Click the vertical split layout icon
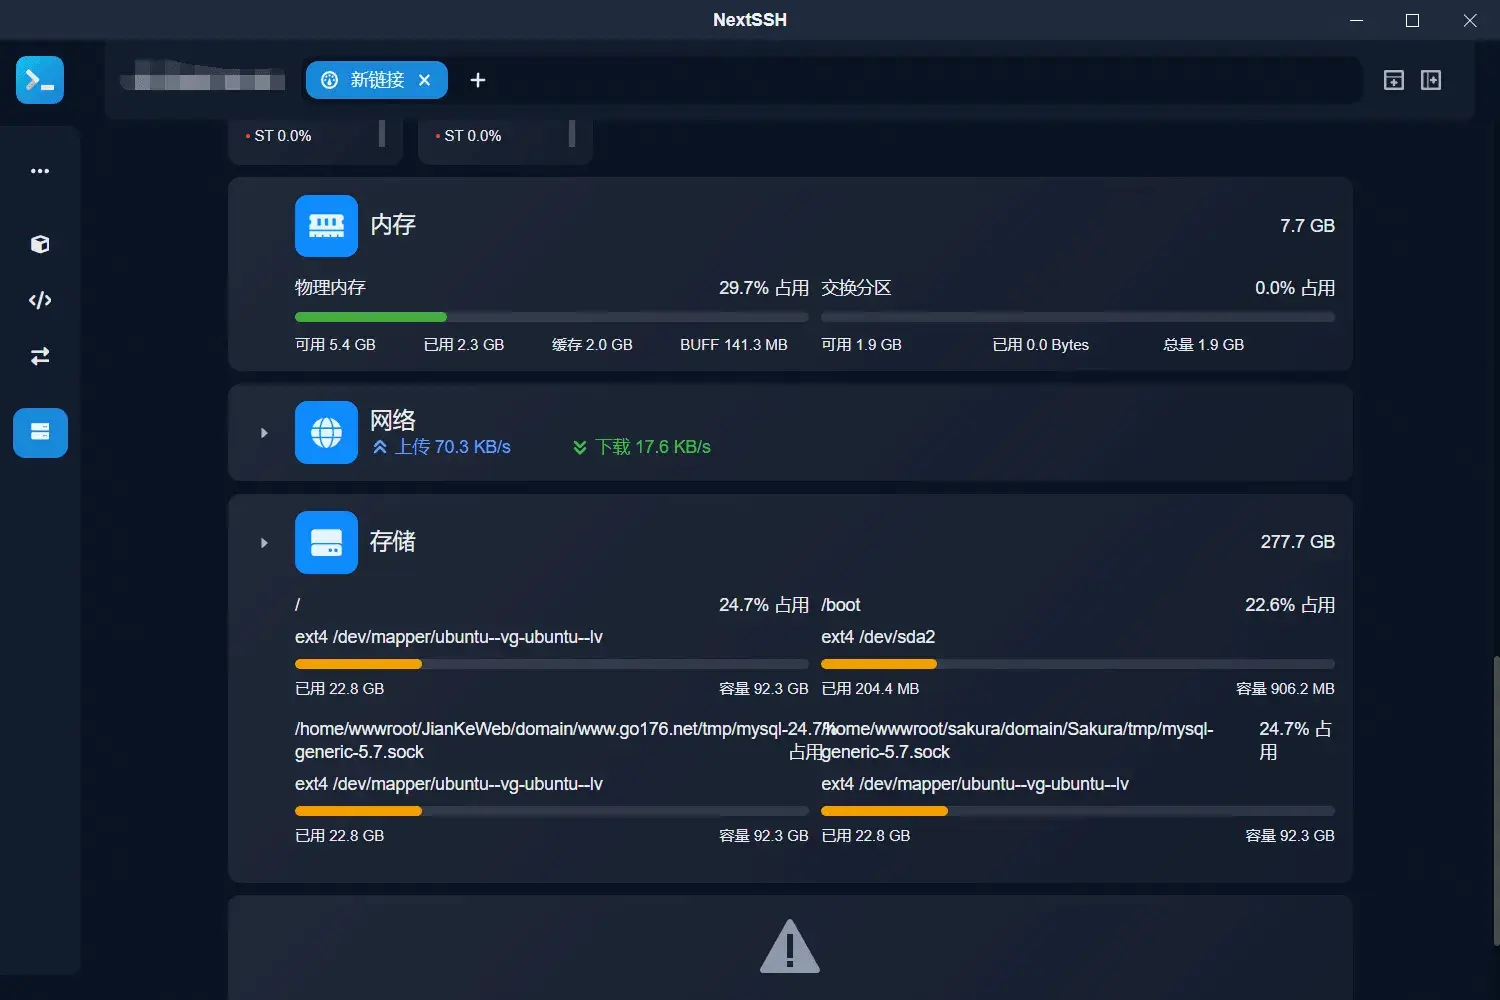The height and width of the screenshot is (1000, 1500). [x=1431, y=80]
